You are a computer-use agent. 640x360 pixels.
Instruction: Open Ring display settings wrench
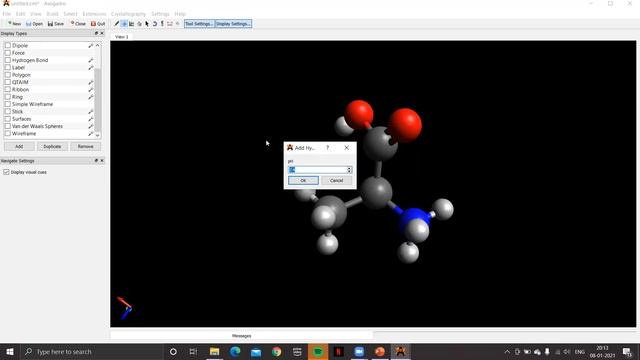91,97
